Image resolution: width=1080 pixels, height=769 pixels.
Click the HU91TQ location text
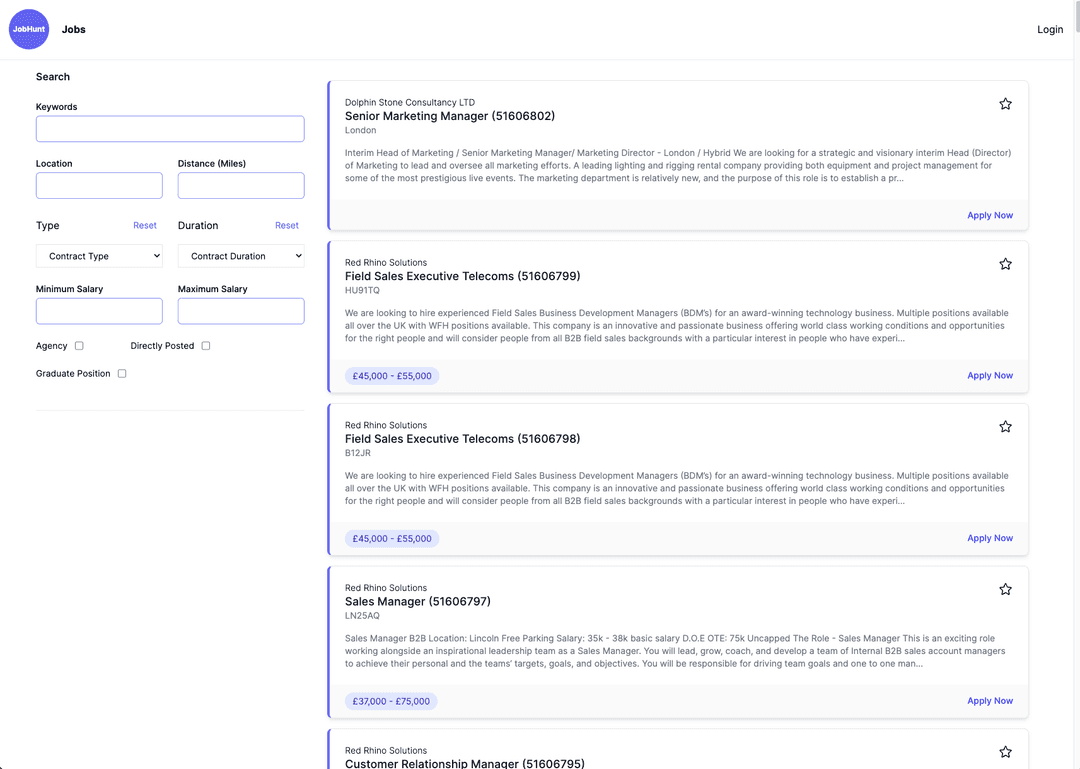click(x=362, y=290)
